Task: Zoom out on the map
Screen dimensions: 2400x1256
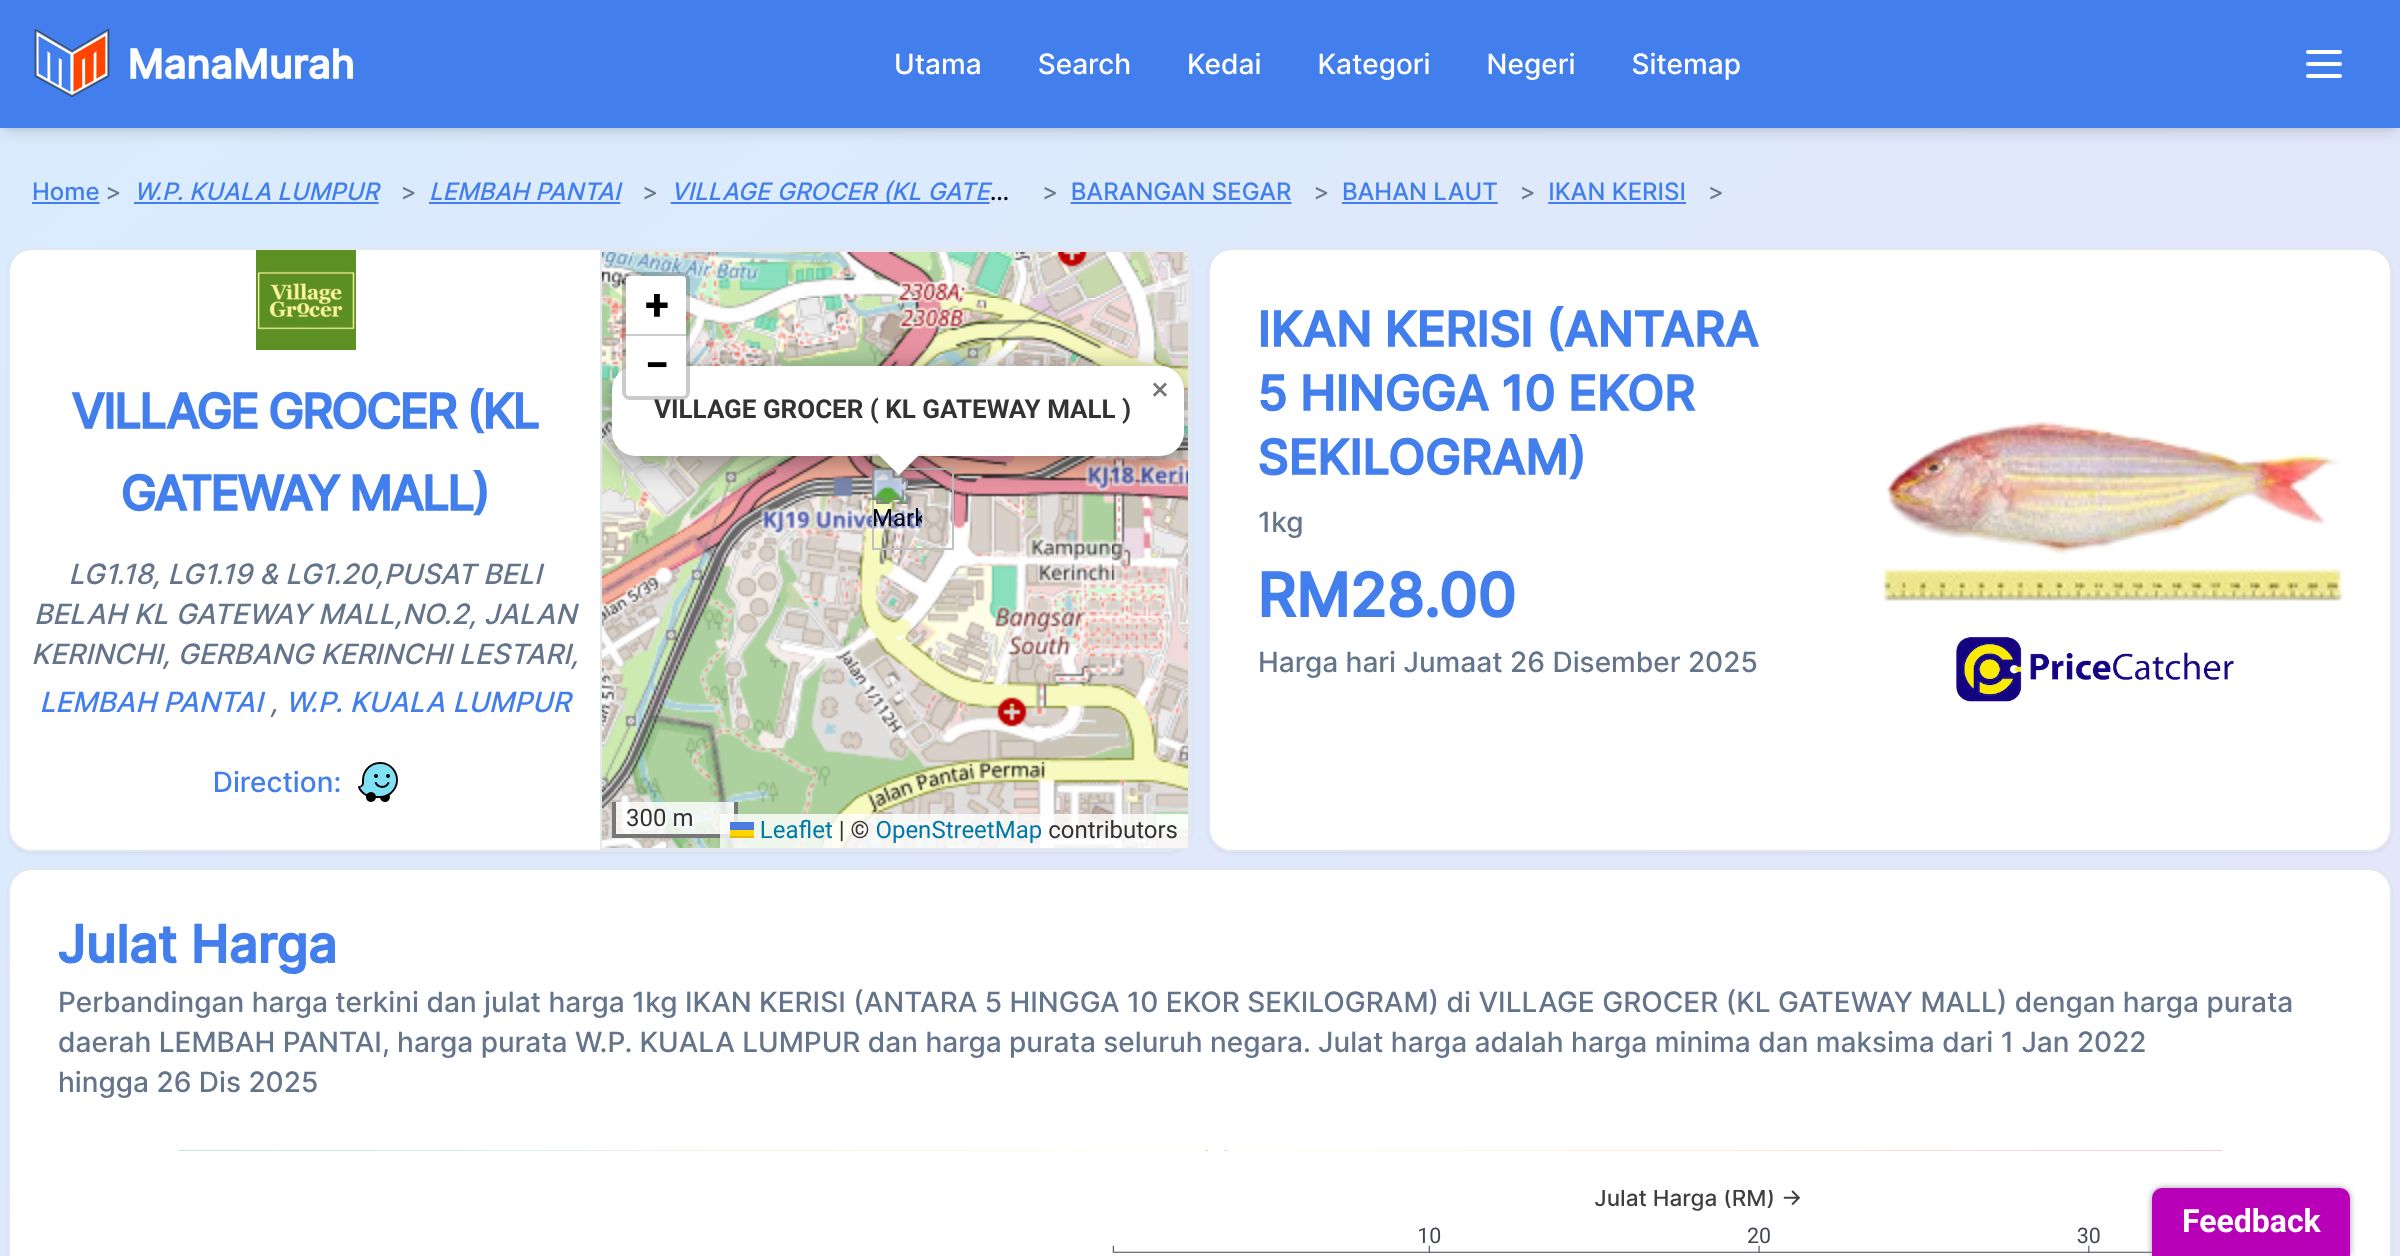Action: (656, 365)
